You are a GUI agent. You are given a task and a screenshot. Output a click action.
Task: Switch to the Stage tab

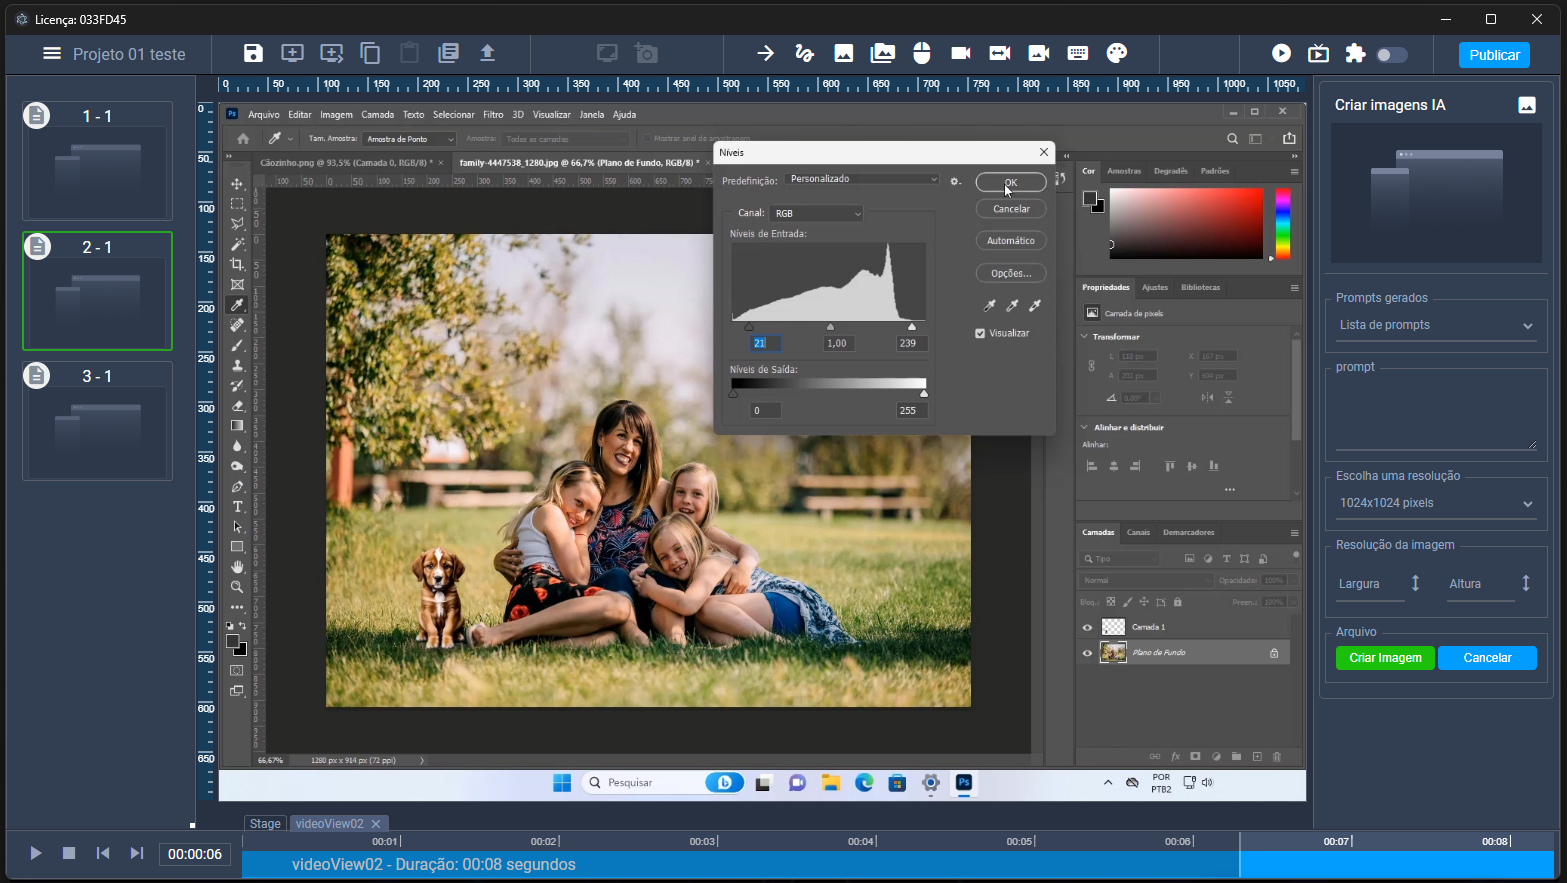click(x=265, y=823)
